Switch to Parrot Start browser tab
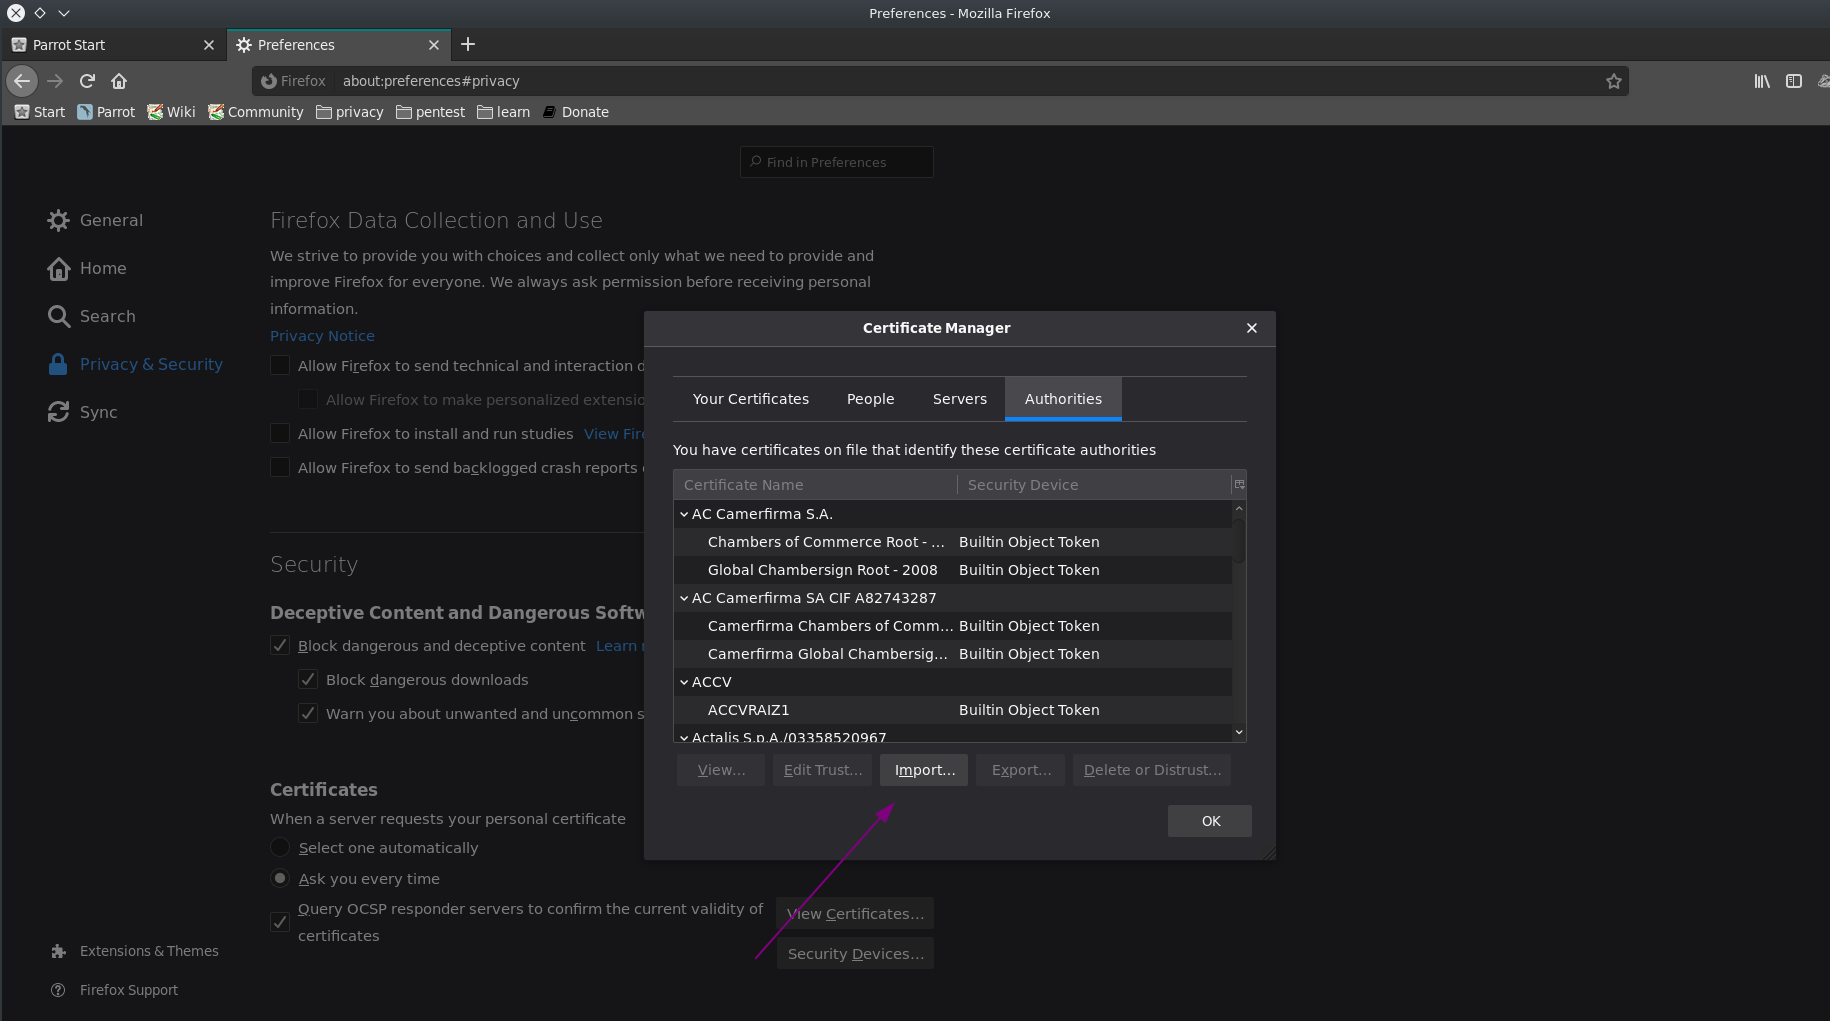Viewport: 1830px width, 1021px height. (112, 45)
